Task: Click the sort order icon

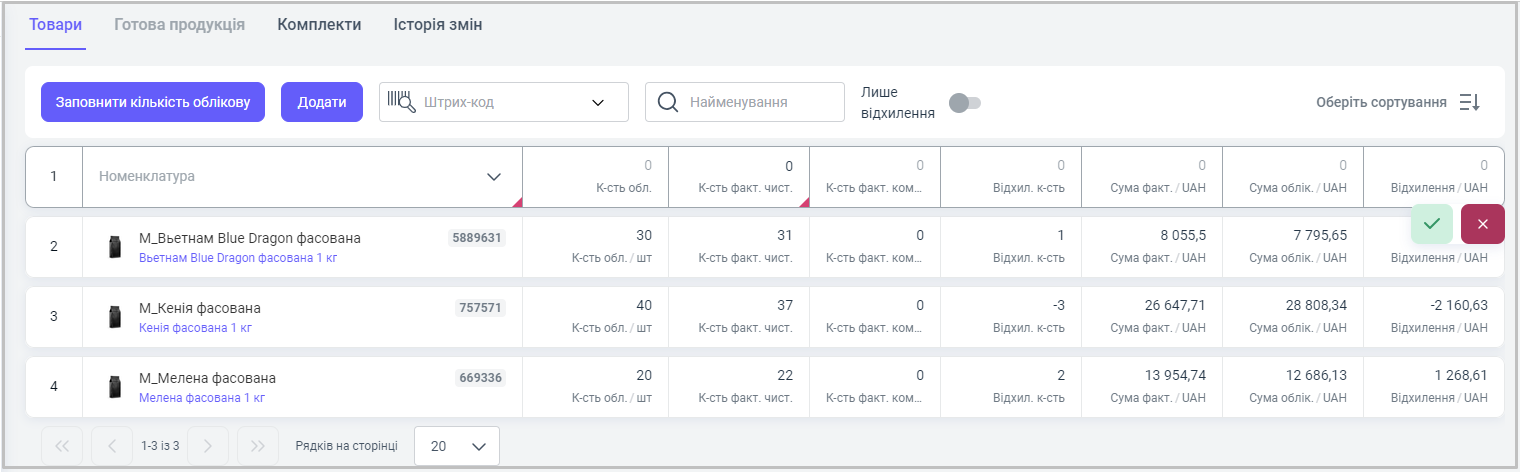Action: (x=1469, y=102)
